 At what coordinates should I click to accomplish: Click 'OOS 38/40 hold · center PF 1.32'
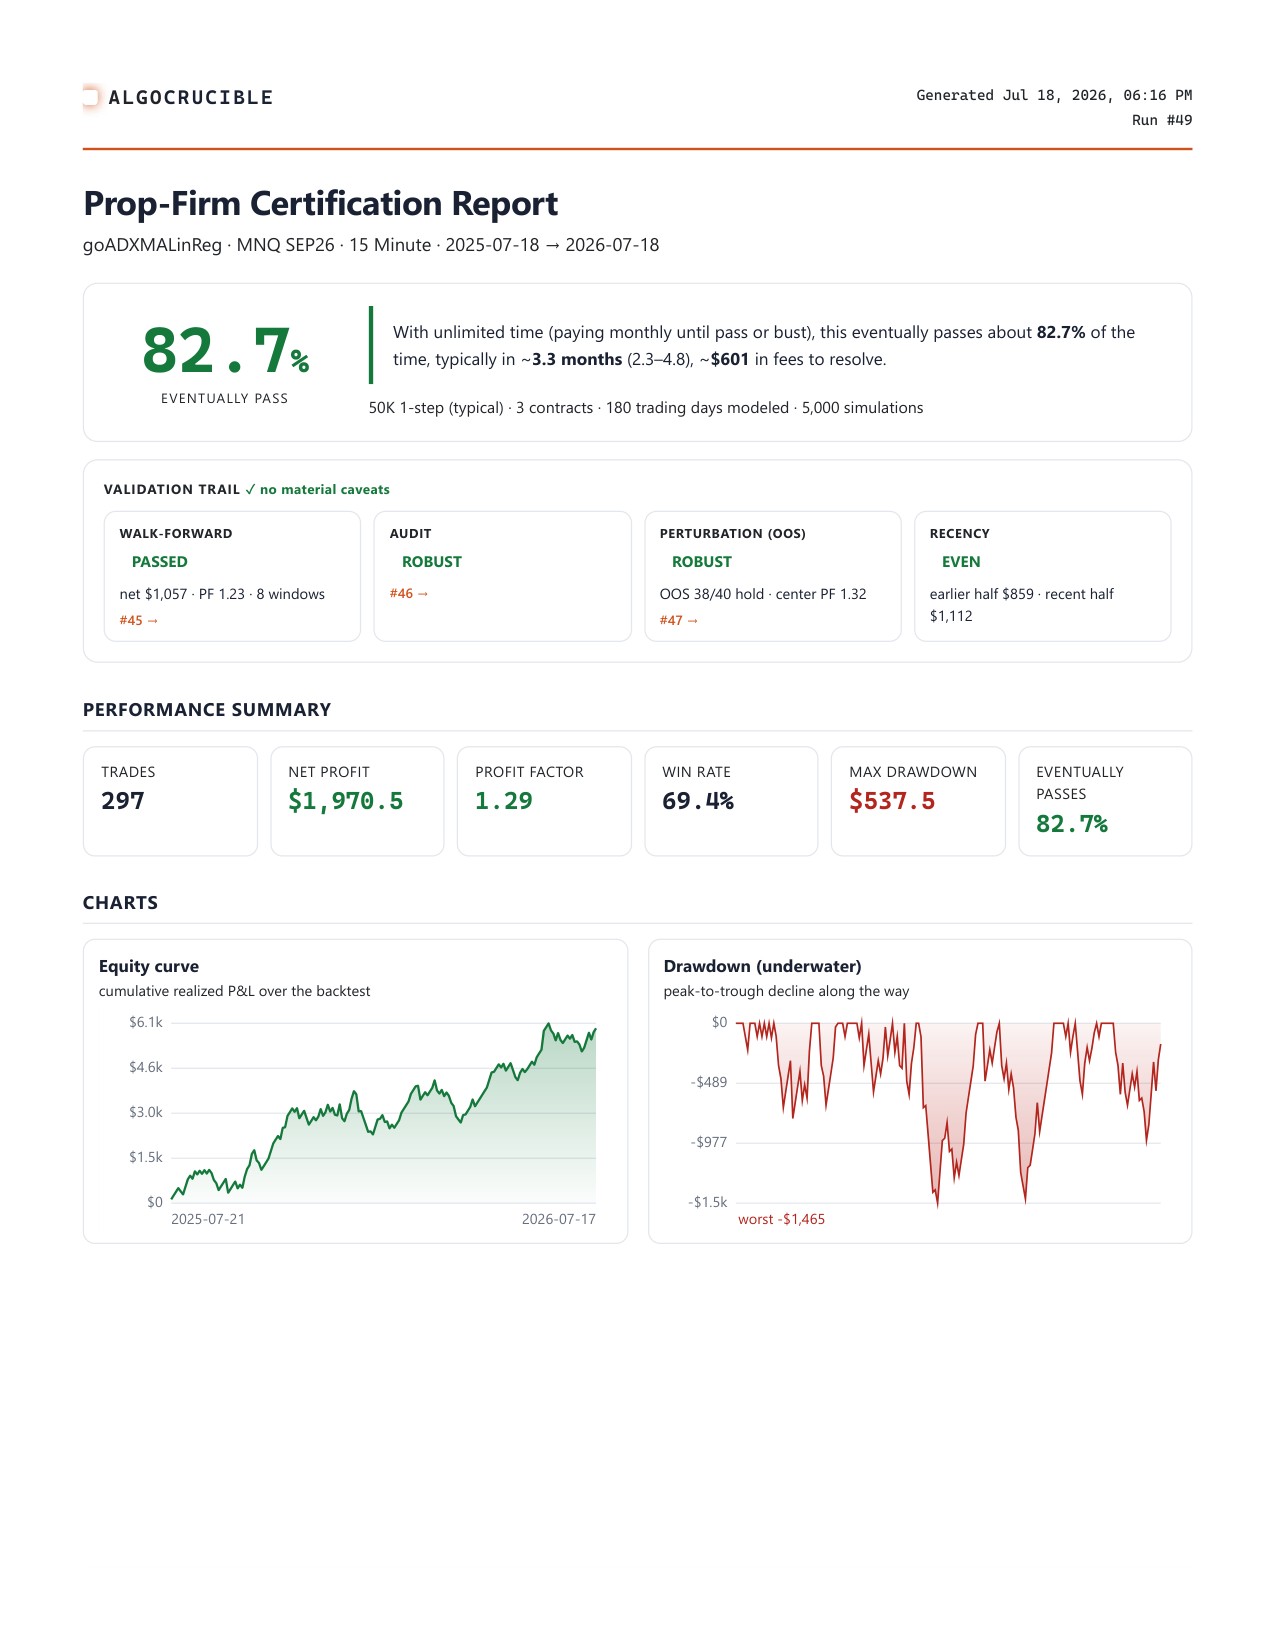point(763,594)
